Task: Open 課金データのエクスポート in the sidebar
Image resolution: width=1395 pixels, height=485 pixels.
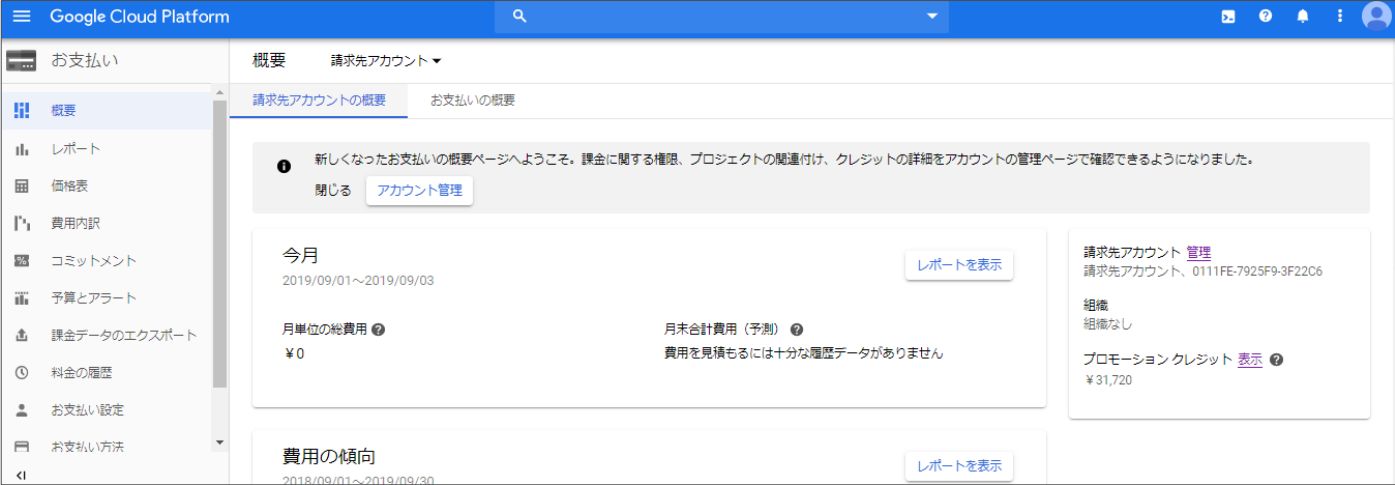Action: (x=107, y=336)
